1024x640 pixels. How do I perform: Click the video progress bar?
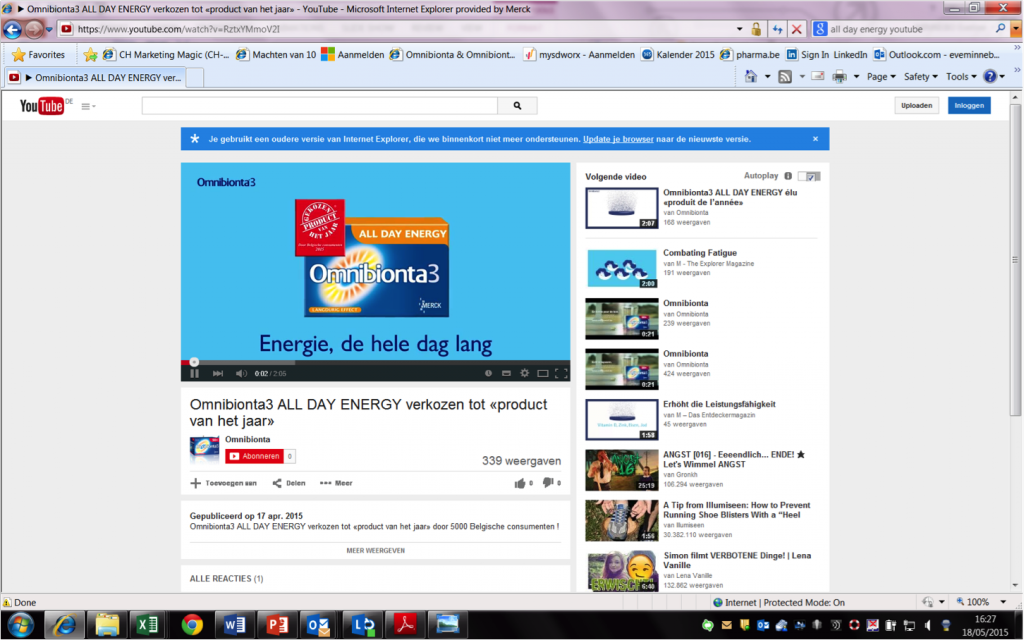pos(376,362)
